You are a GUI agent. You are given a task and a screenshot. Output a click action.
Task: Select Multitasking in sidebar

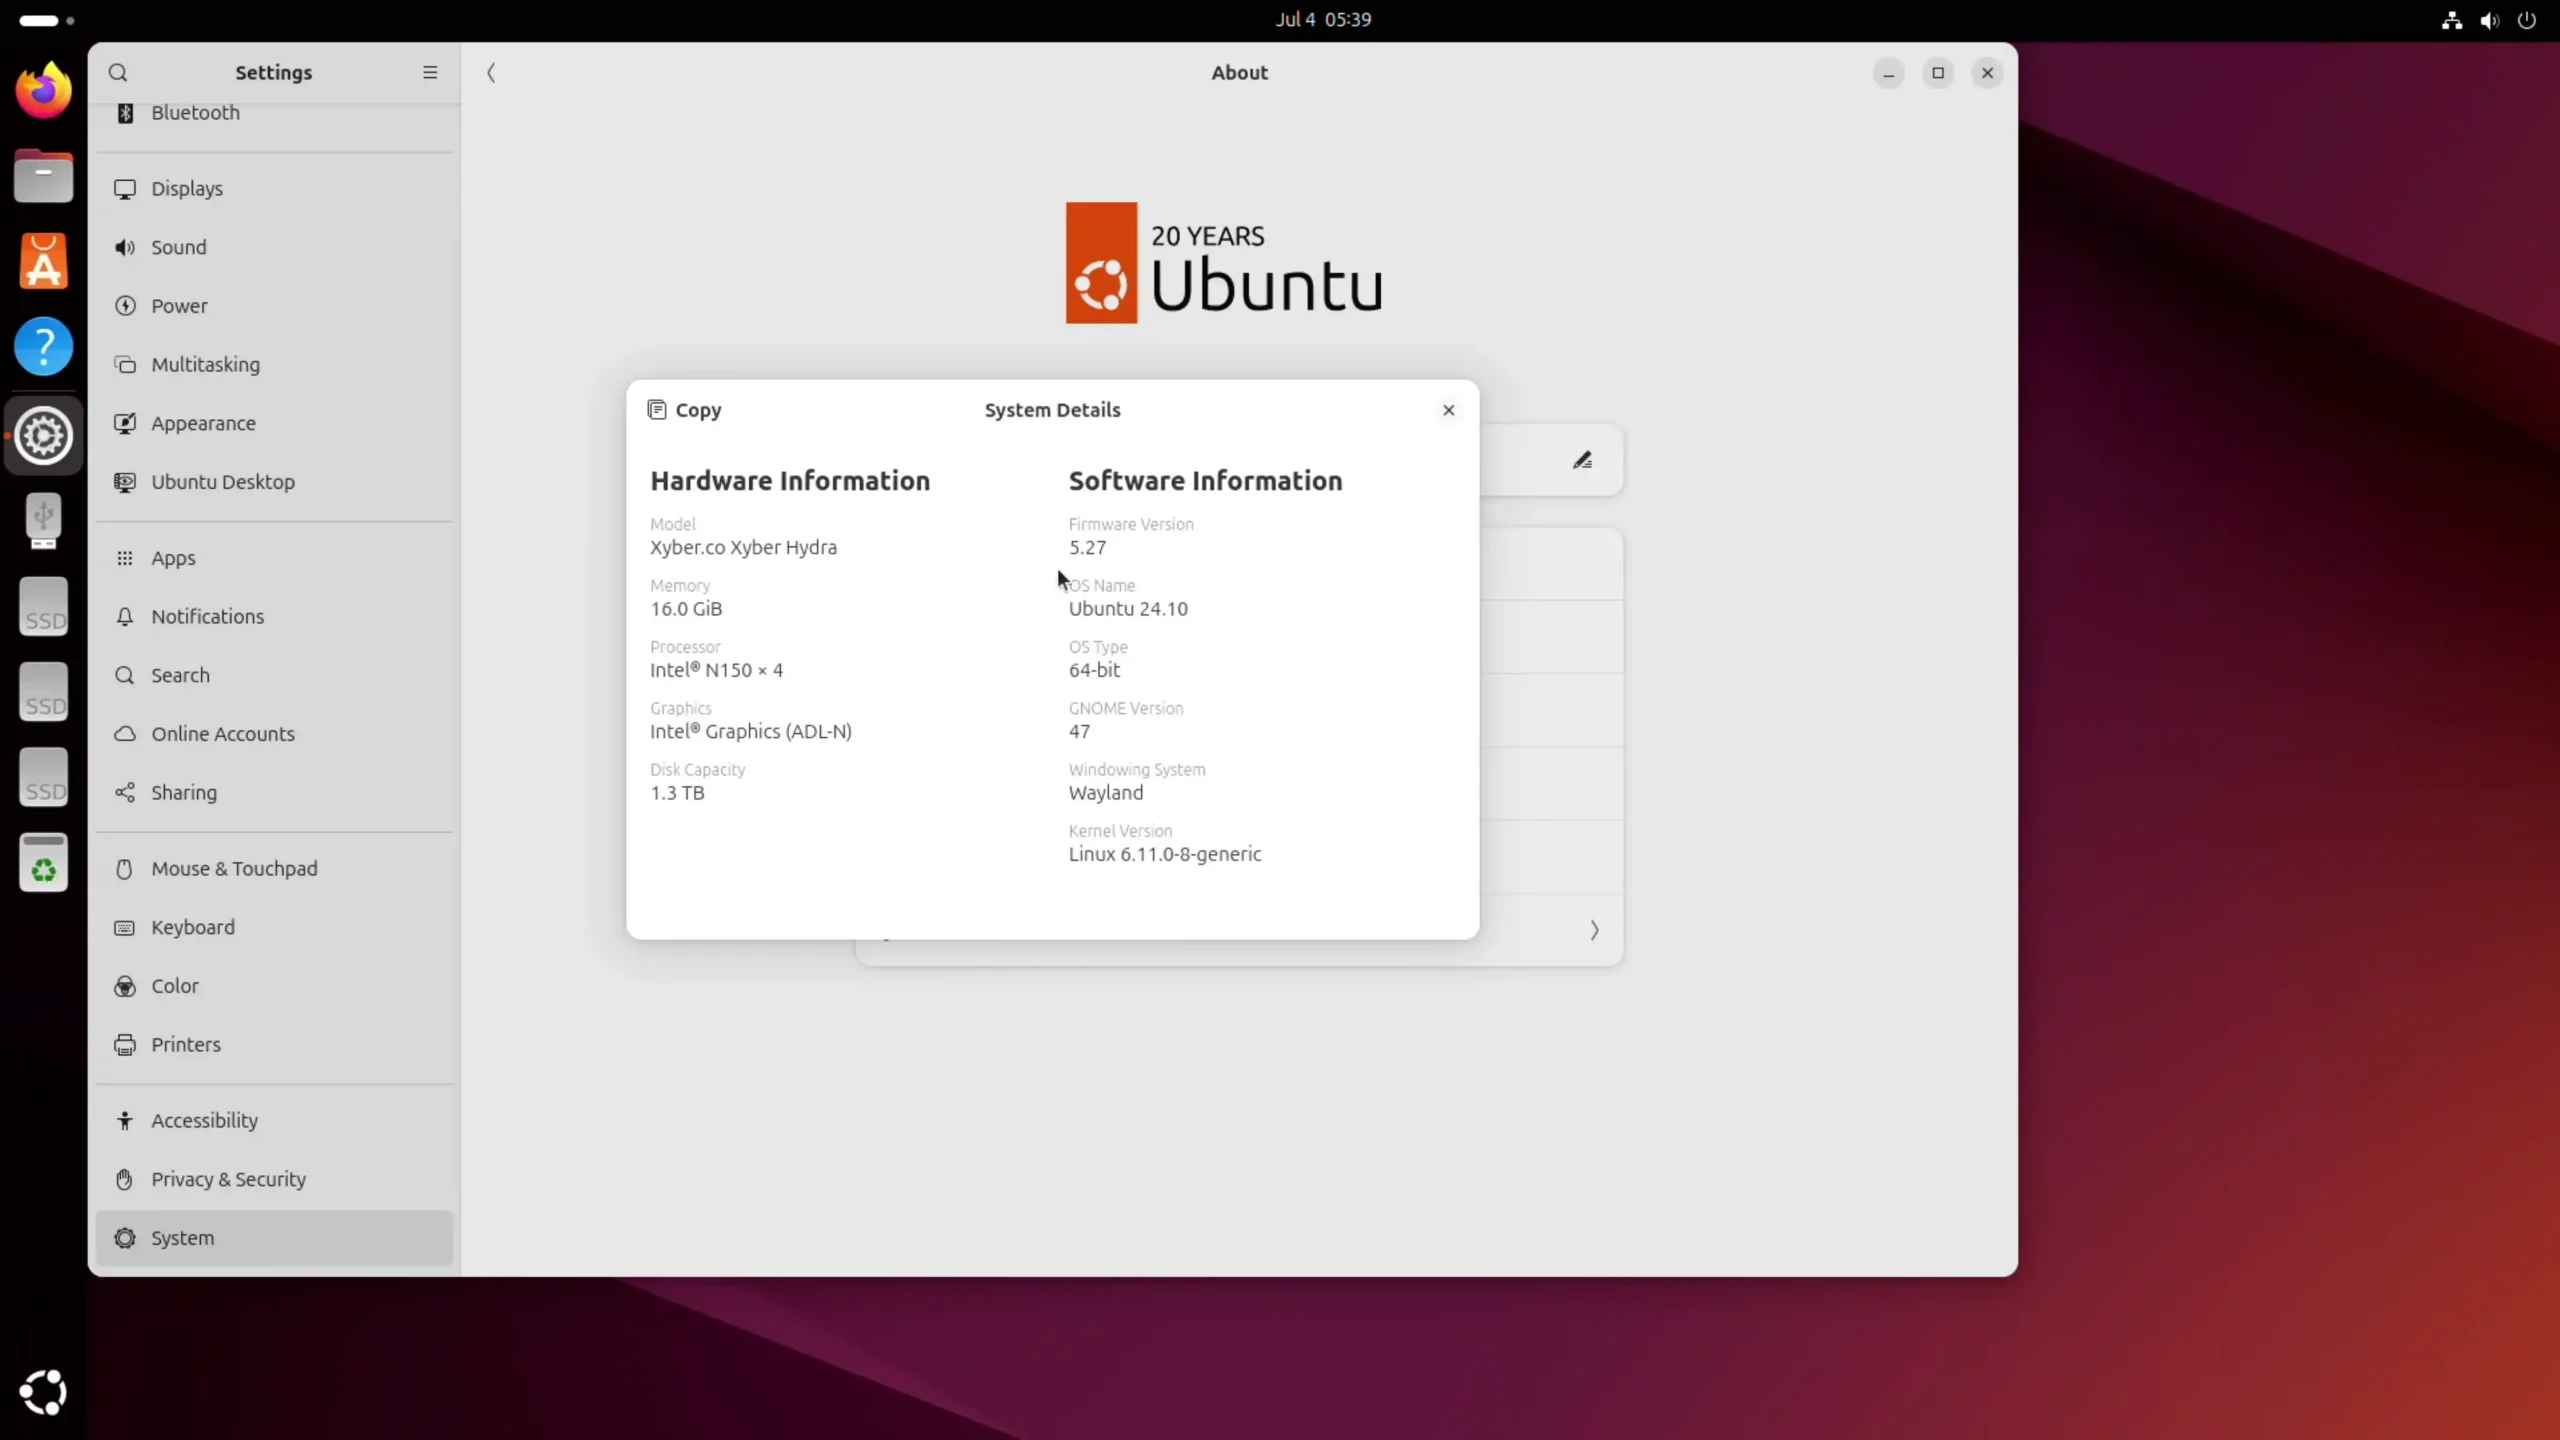point(275,364)
